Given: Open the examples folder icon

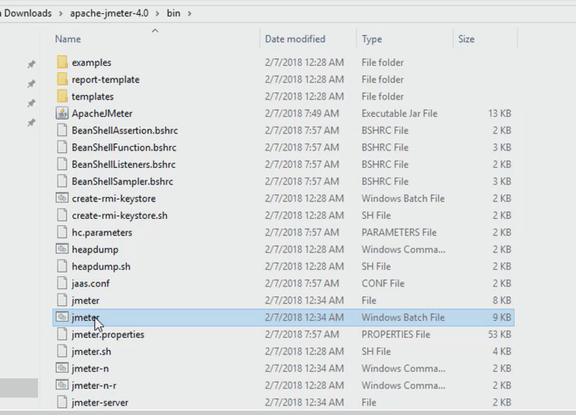Looking at the screenshot, I should [62, 62].
